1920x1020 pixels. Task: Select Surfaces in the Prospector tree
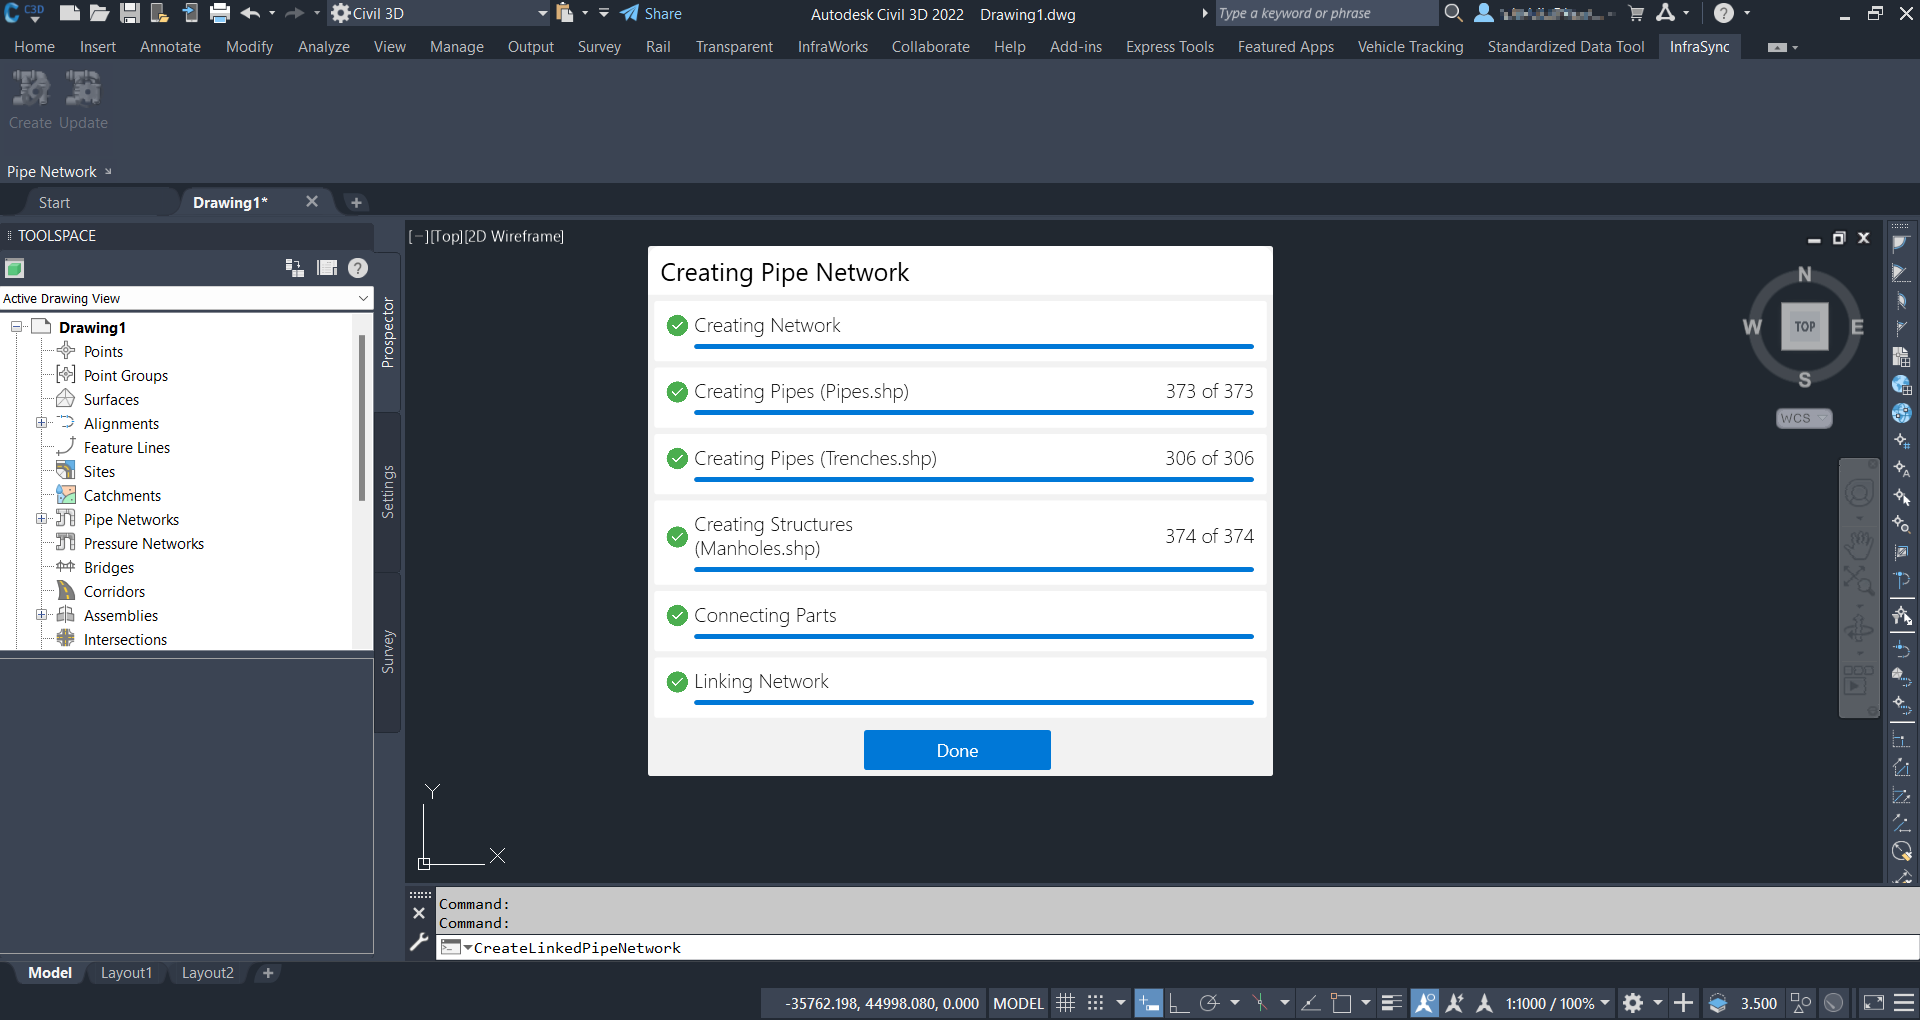(111, 400)
